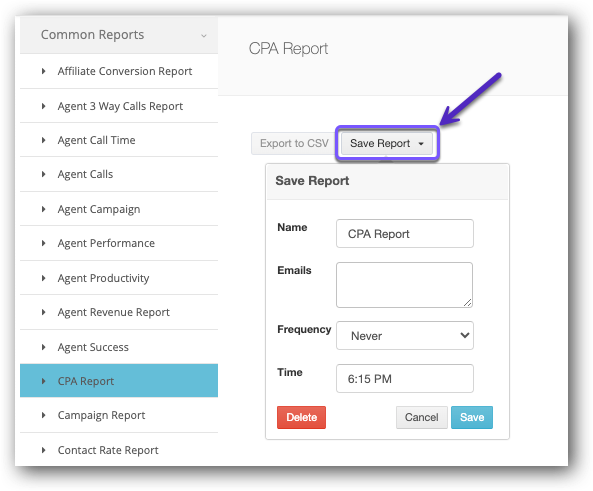Open Agent Revenue Report

pos(113,312)
